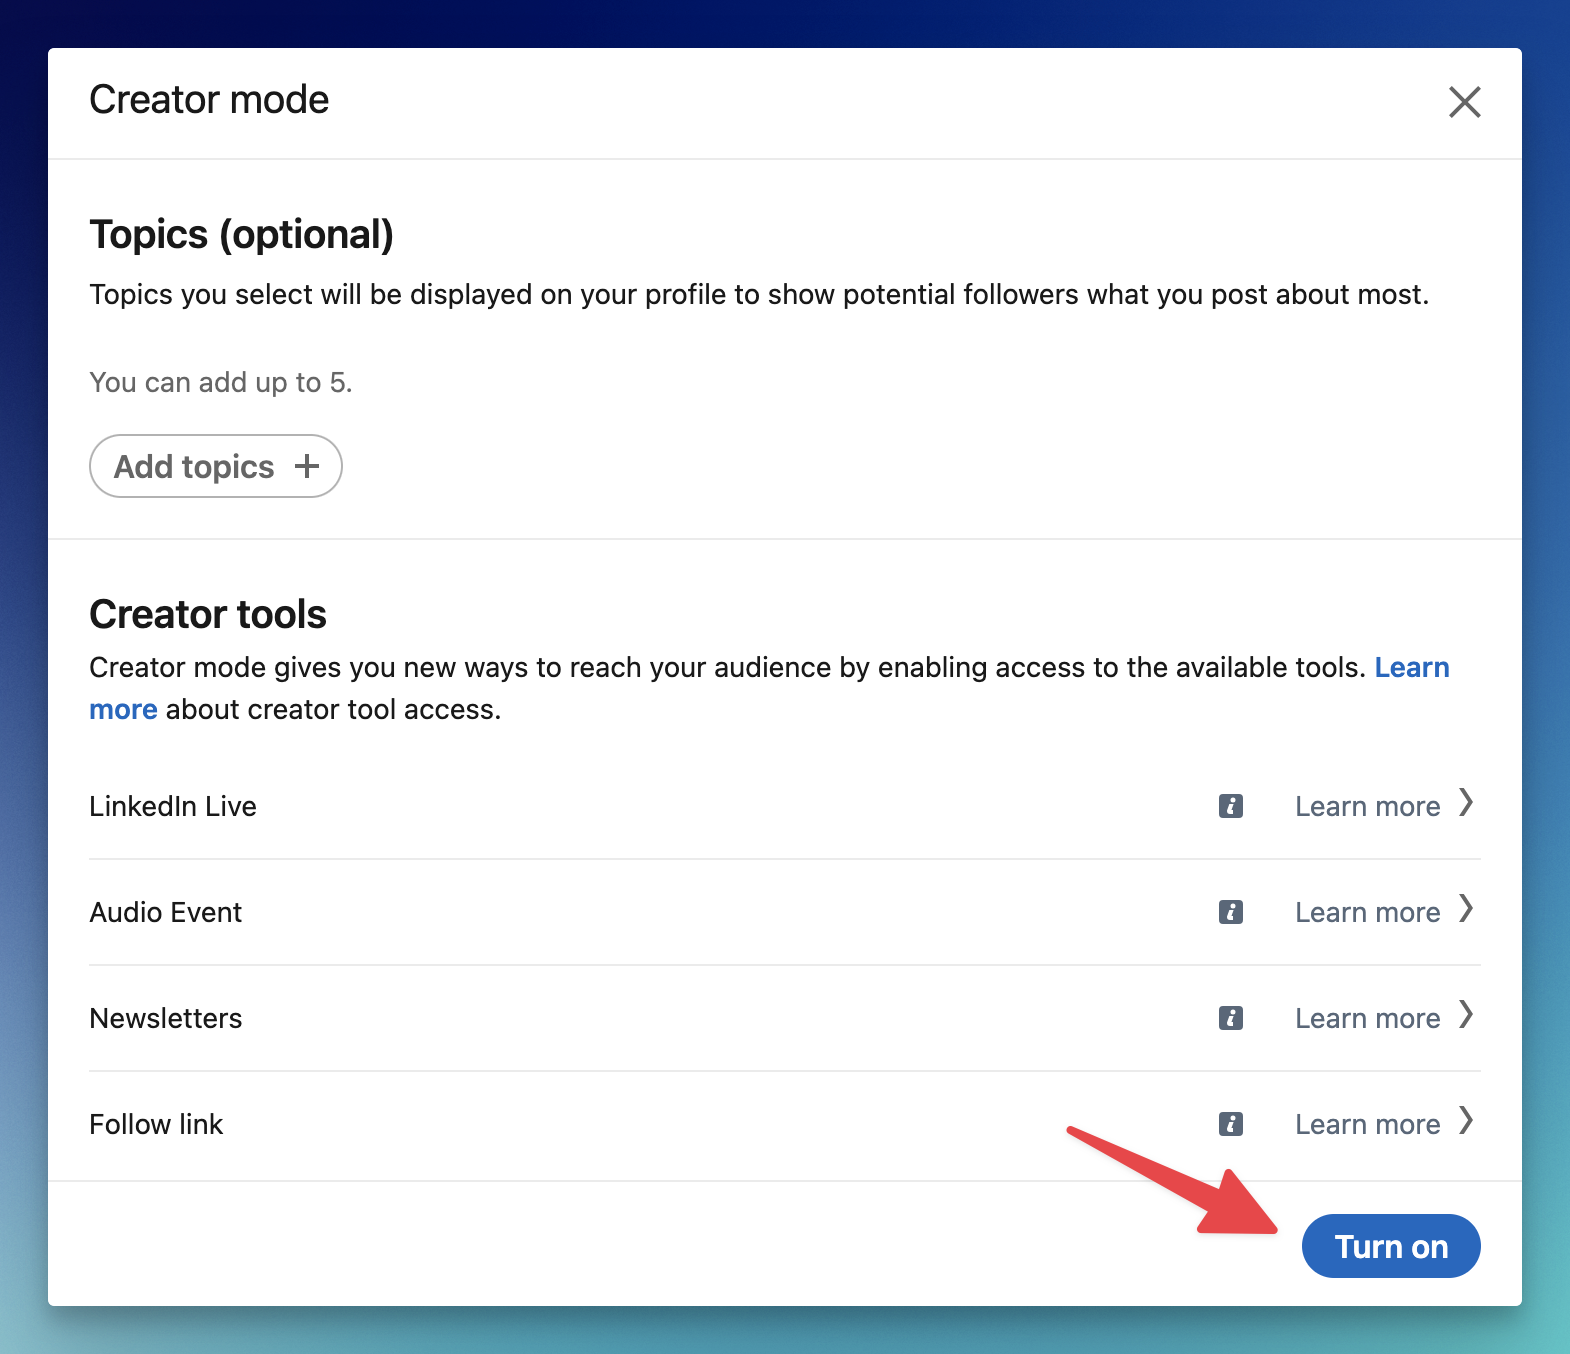Open Learn more for LinkedIn Live

click(x=1368, y=806)
